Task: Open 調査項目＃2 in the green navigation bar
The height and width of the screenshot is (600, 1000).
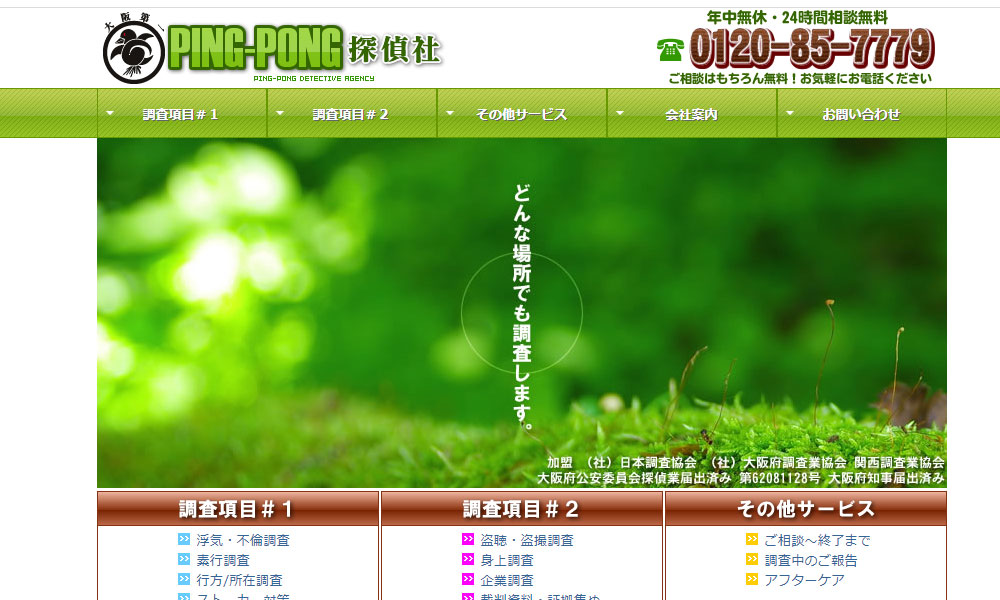Action: pos(350,114)
